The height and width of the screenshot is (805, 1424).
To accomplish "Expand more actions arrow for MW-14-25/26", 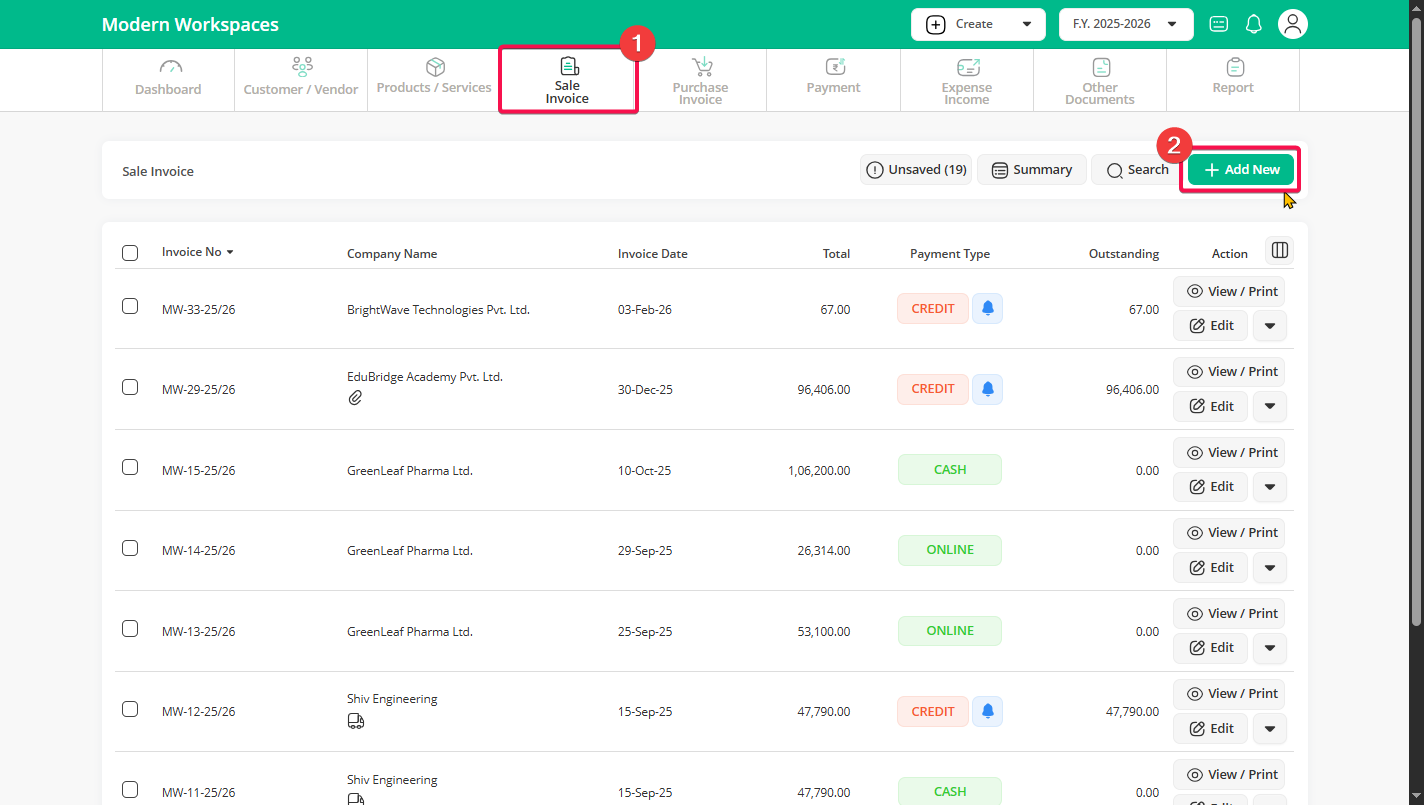I will point(1269,568).
